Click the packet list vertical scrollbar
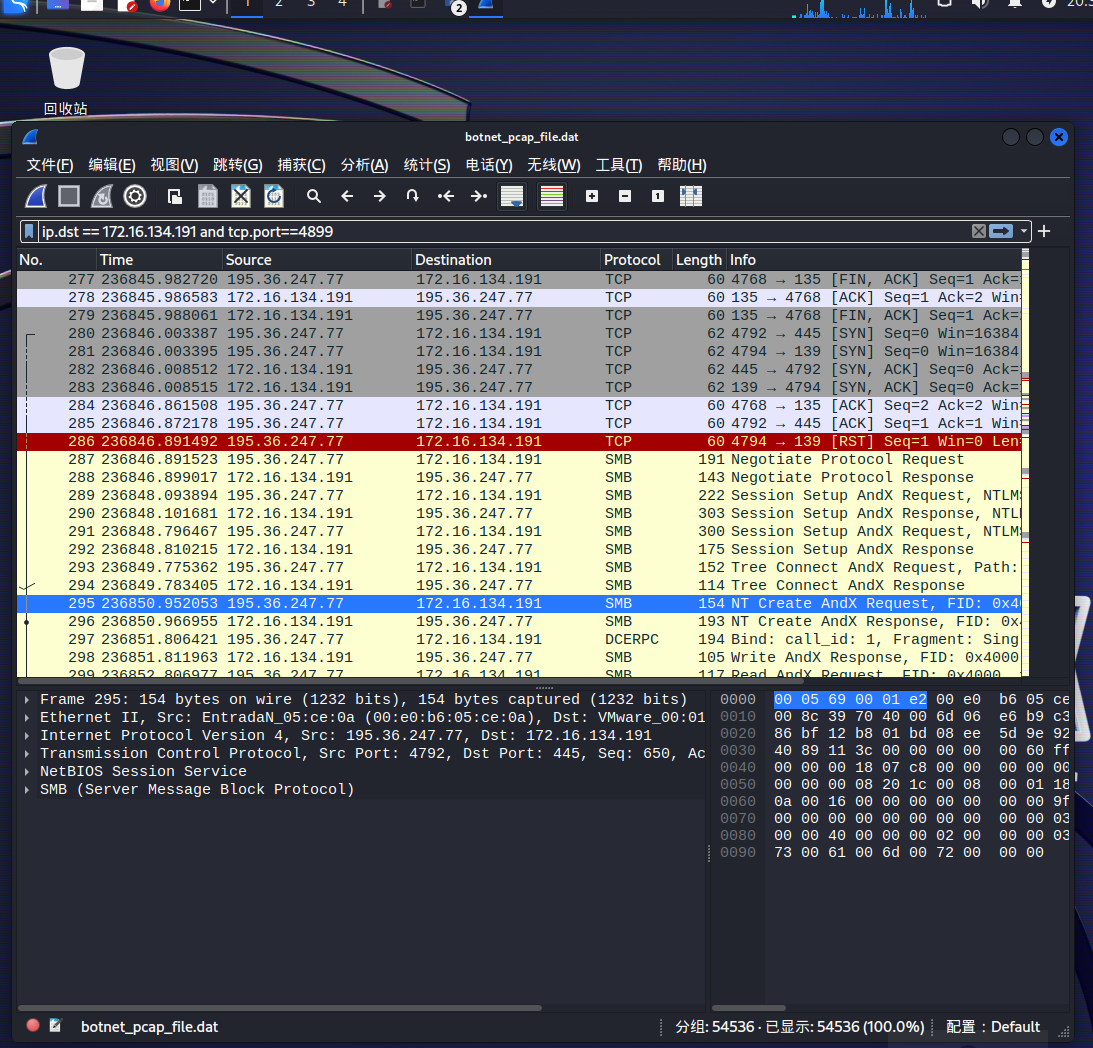 pos(1025,462)
